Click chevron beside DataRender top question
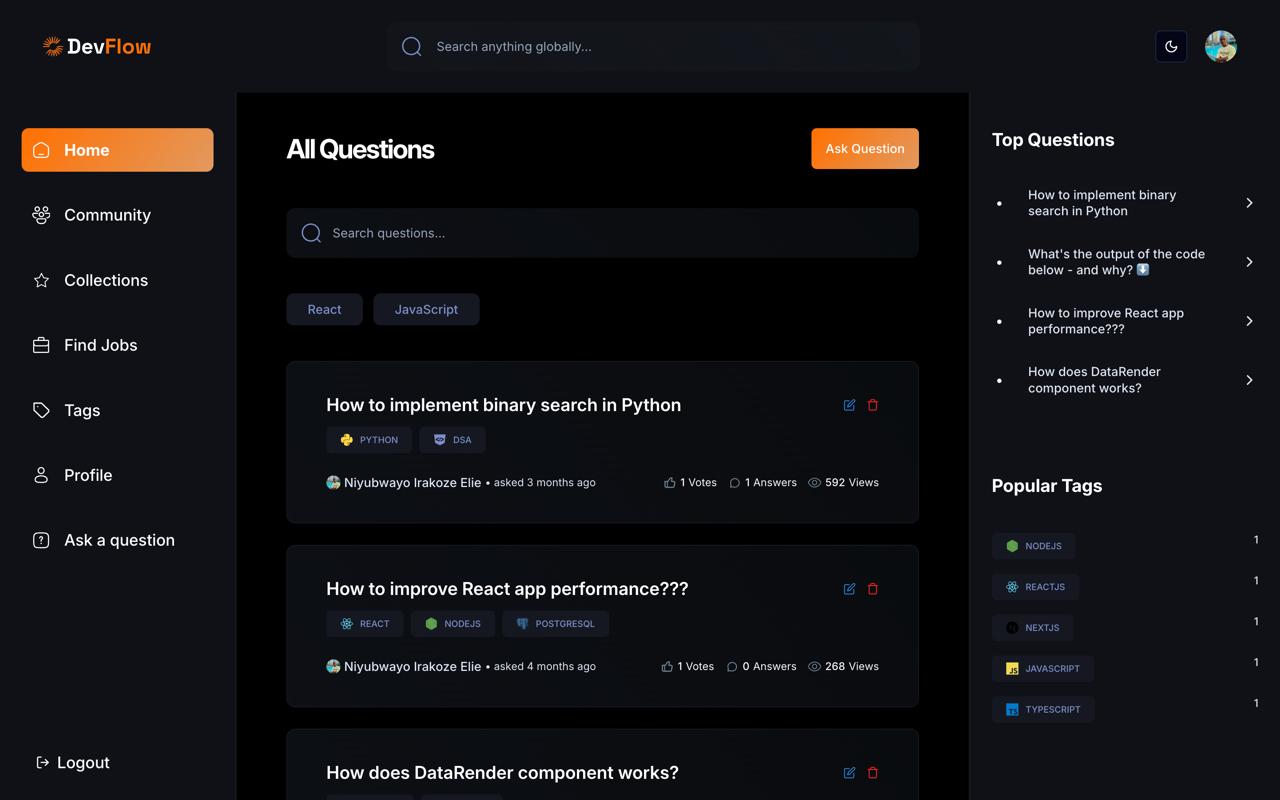The image size is (1280, 800). point(1249,380)
